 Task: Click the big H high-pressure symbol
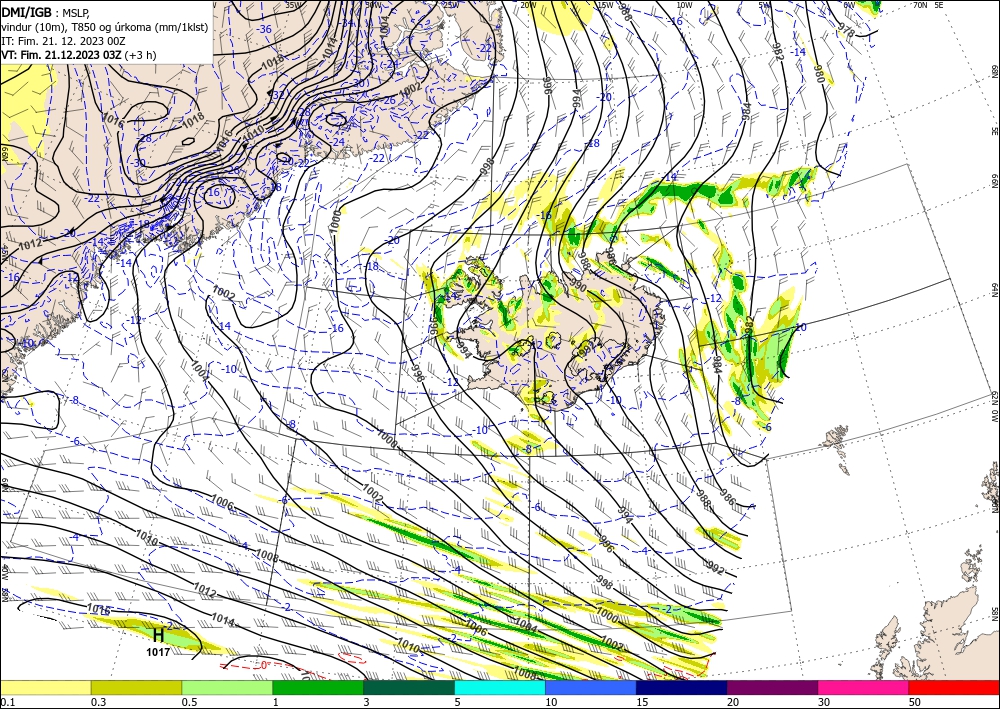(x=158, y=635)
